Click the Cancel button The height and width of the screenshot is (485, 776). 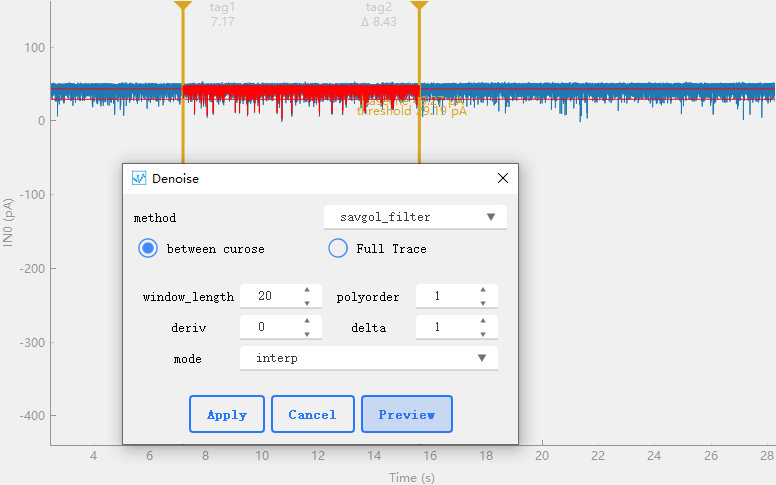click(x=313, y=414)
